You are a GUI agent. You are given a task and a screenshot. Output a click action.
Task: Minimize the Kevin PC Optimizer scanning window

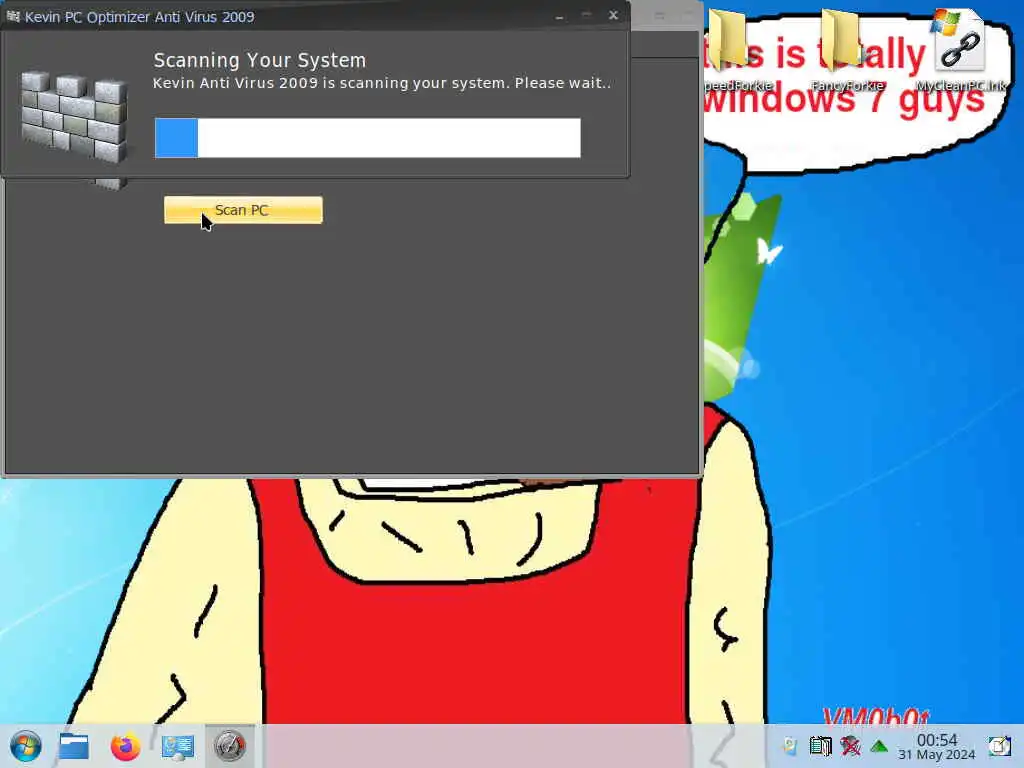(560, 16)
